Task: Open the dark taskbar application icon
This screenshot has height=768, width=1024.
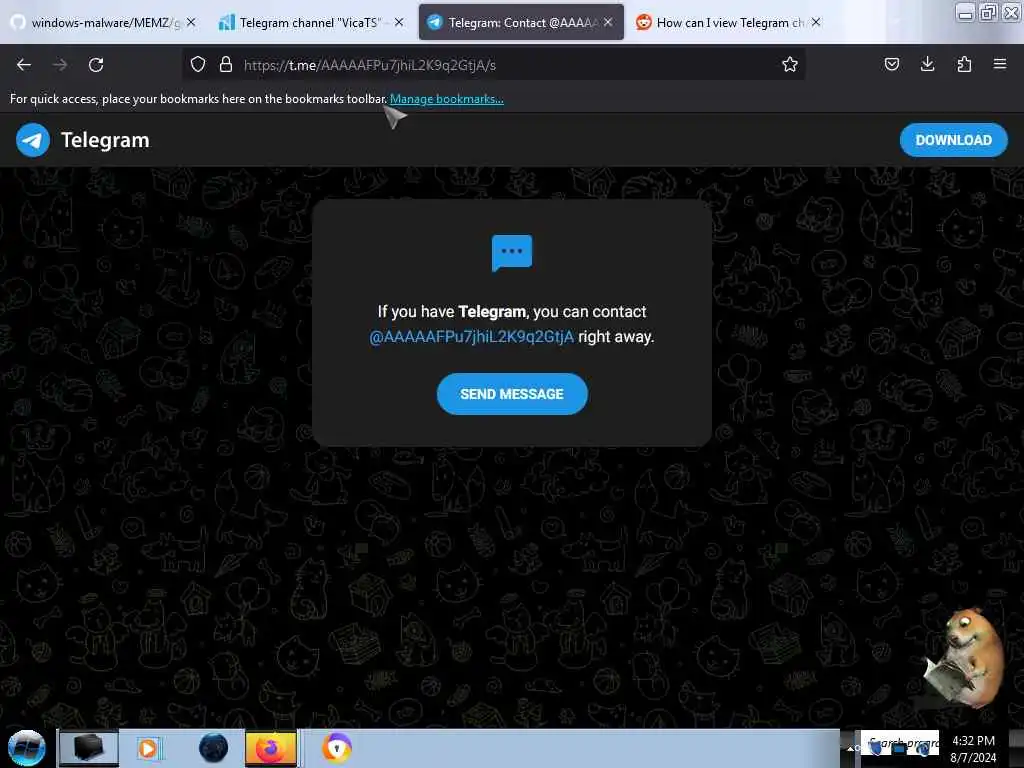Action: (89, 748)
